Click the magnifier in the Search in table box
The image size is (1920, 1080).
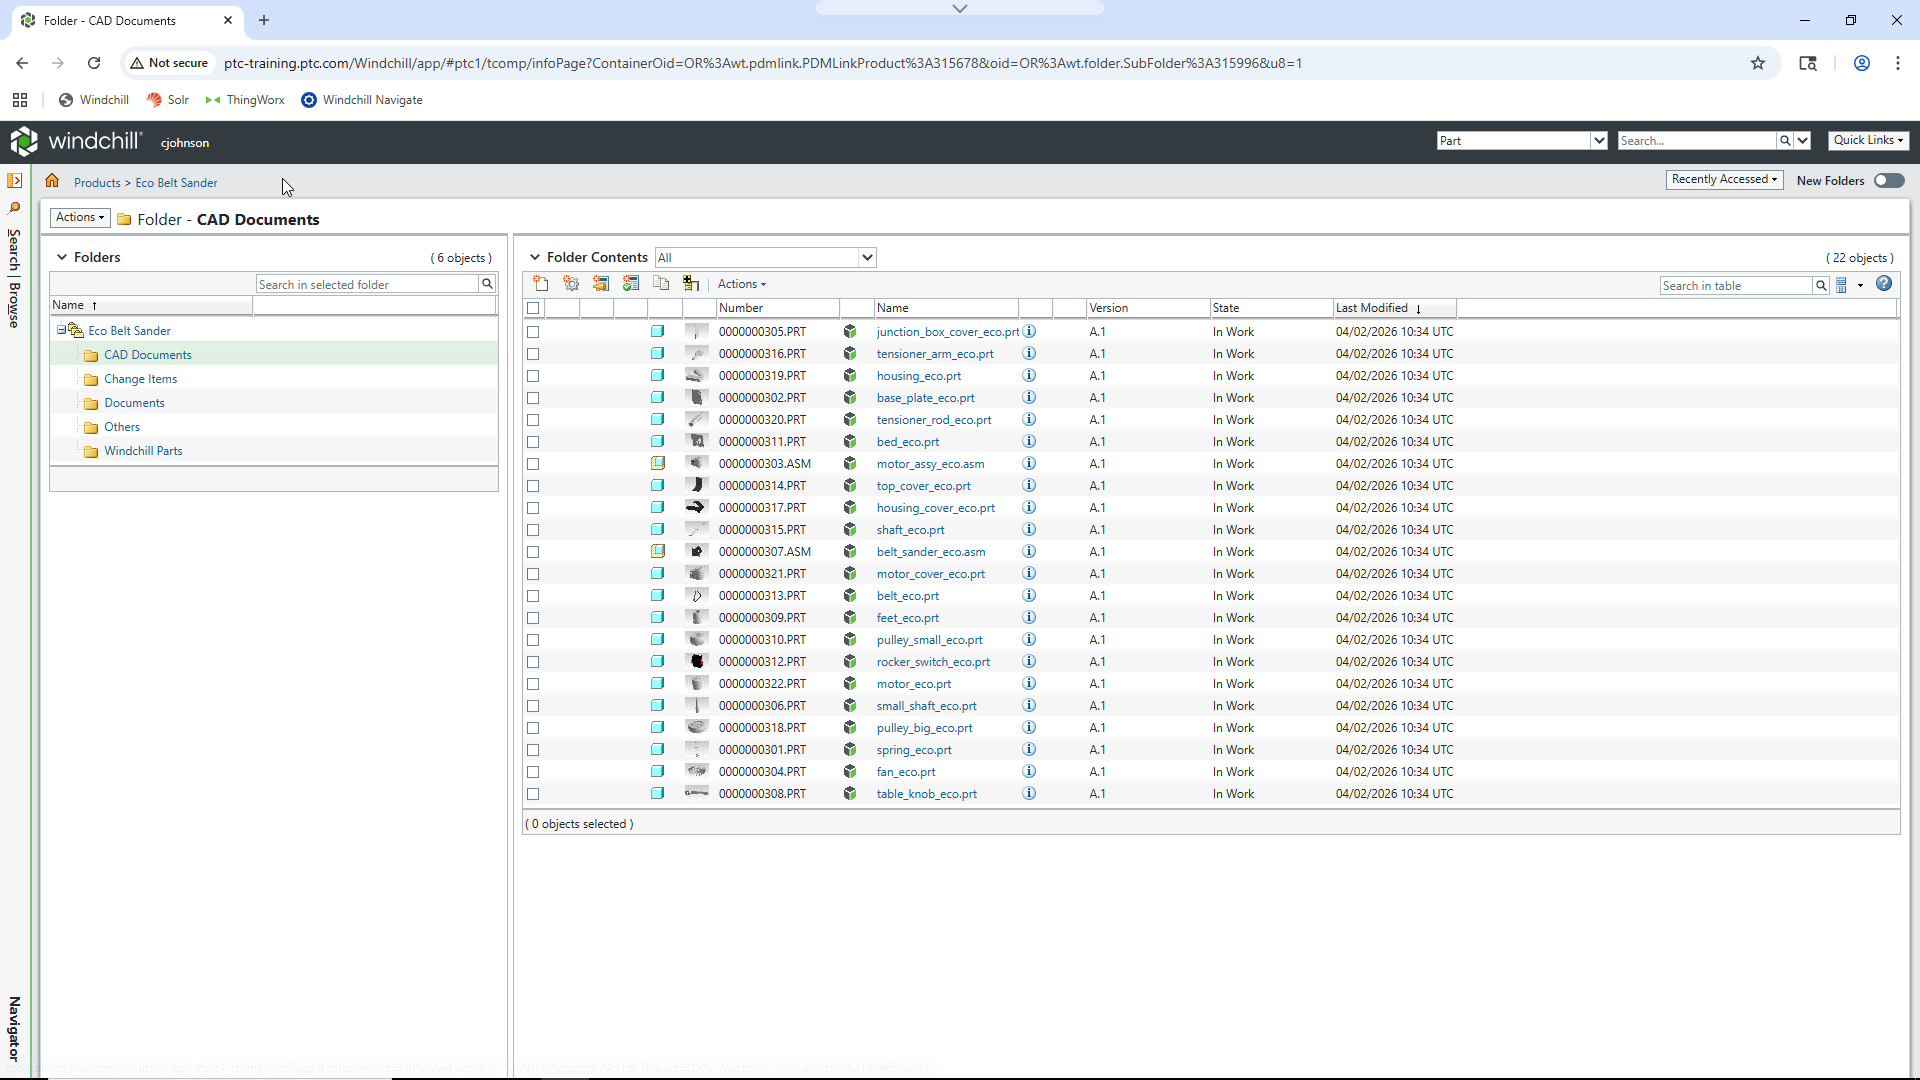[1821, 286]
